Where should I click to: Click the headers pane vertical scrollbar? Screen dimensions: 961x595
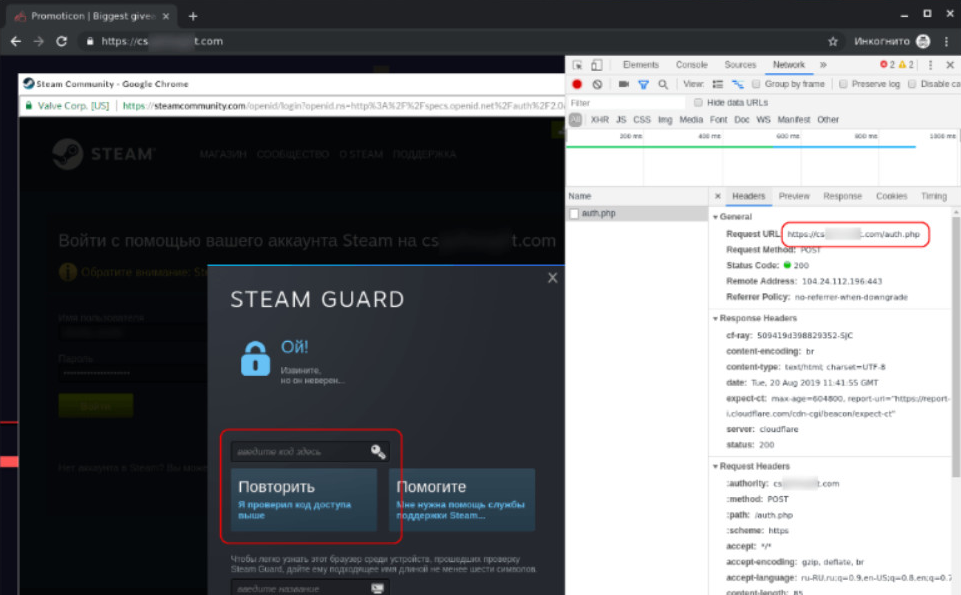(x=956, y=347)
